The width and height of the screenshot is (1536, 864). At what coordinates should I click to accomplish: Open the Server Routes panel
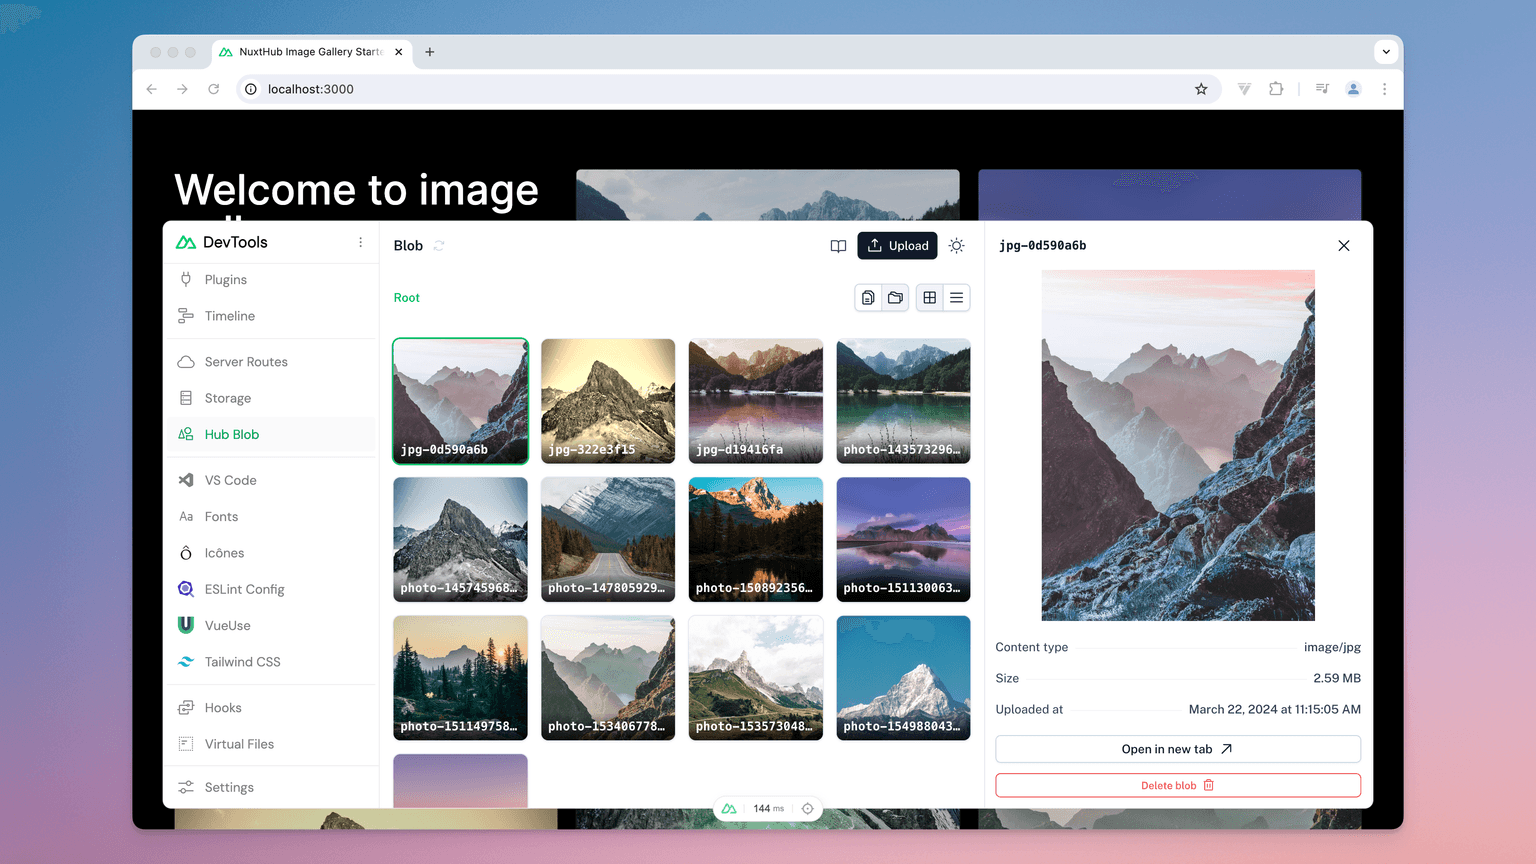coord(245,362)
